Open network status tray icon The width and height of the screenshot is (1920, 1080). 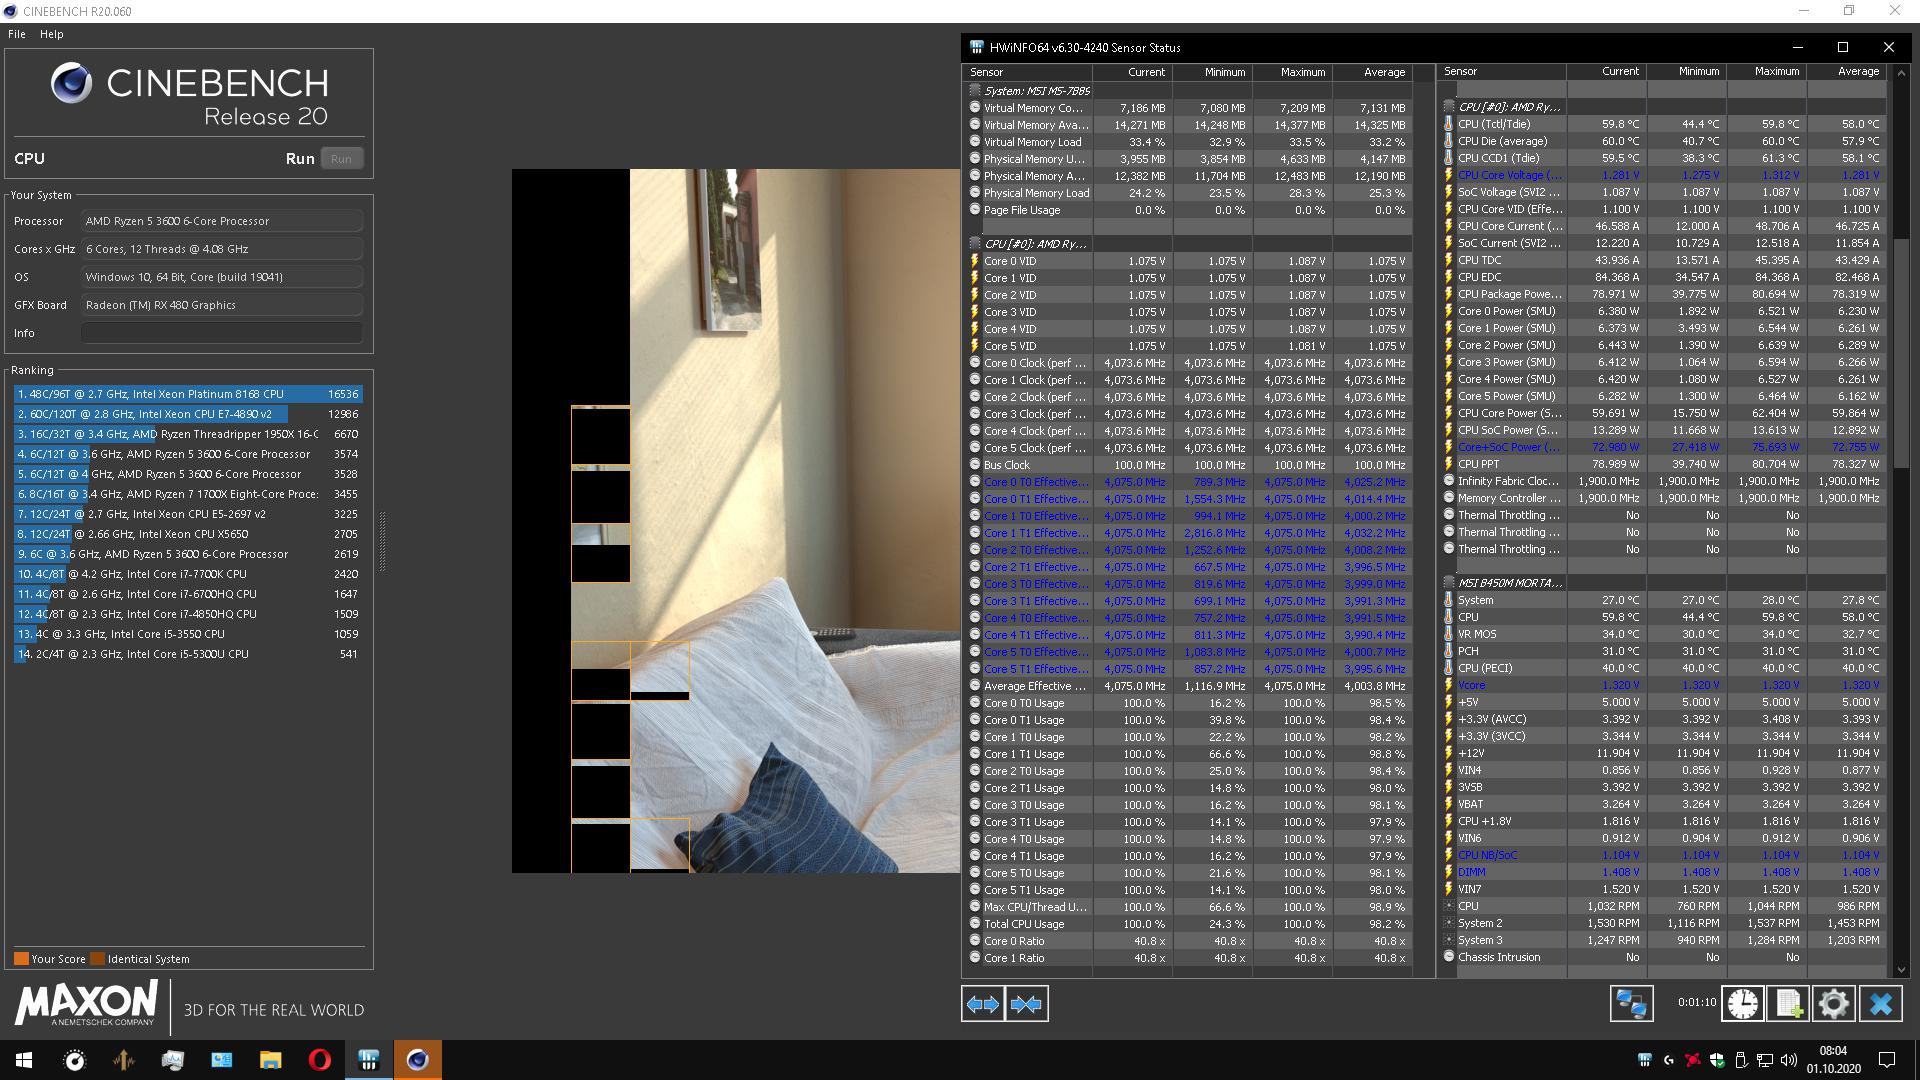point(1765,1060)
